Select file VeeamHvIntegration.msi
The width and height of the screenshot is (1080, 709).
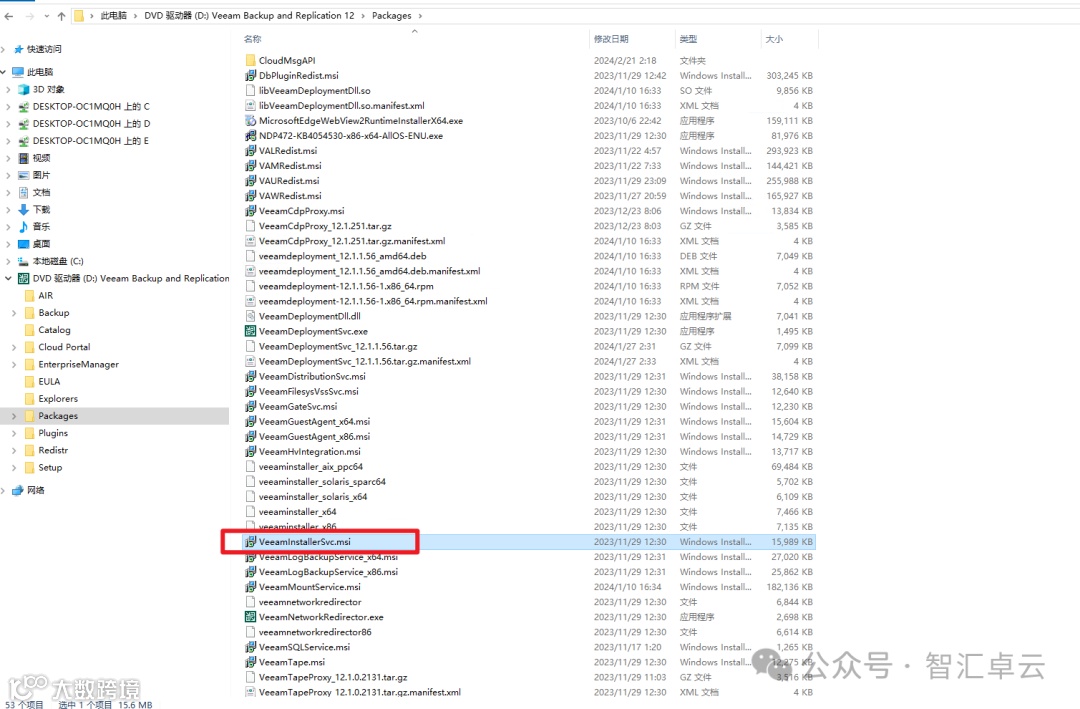click(310, 452)
